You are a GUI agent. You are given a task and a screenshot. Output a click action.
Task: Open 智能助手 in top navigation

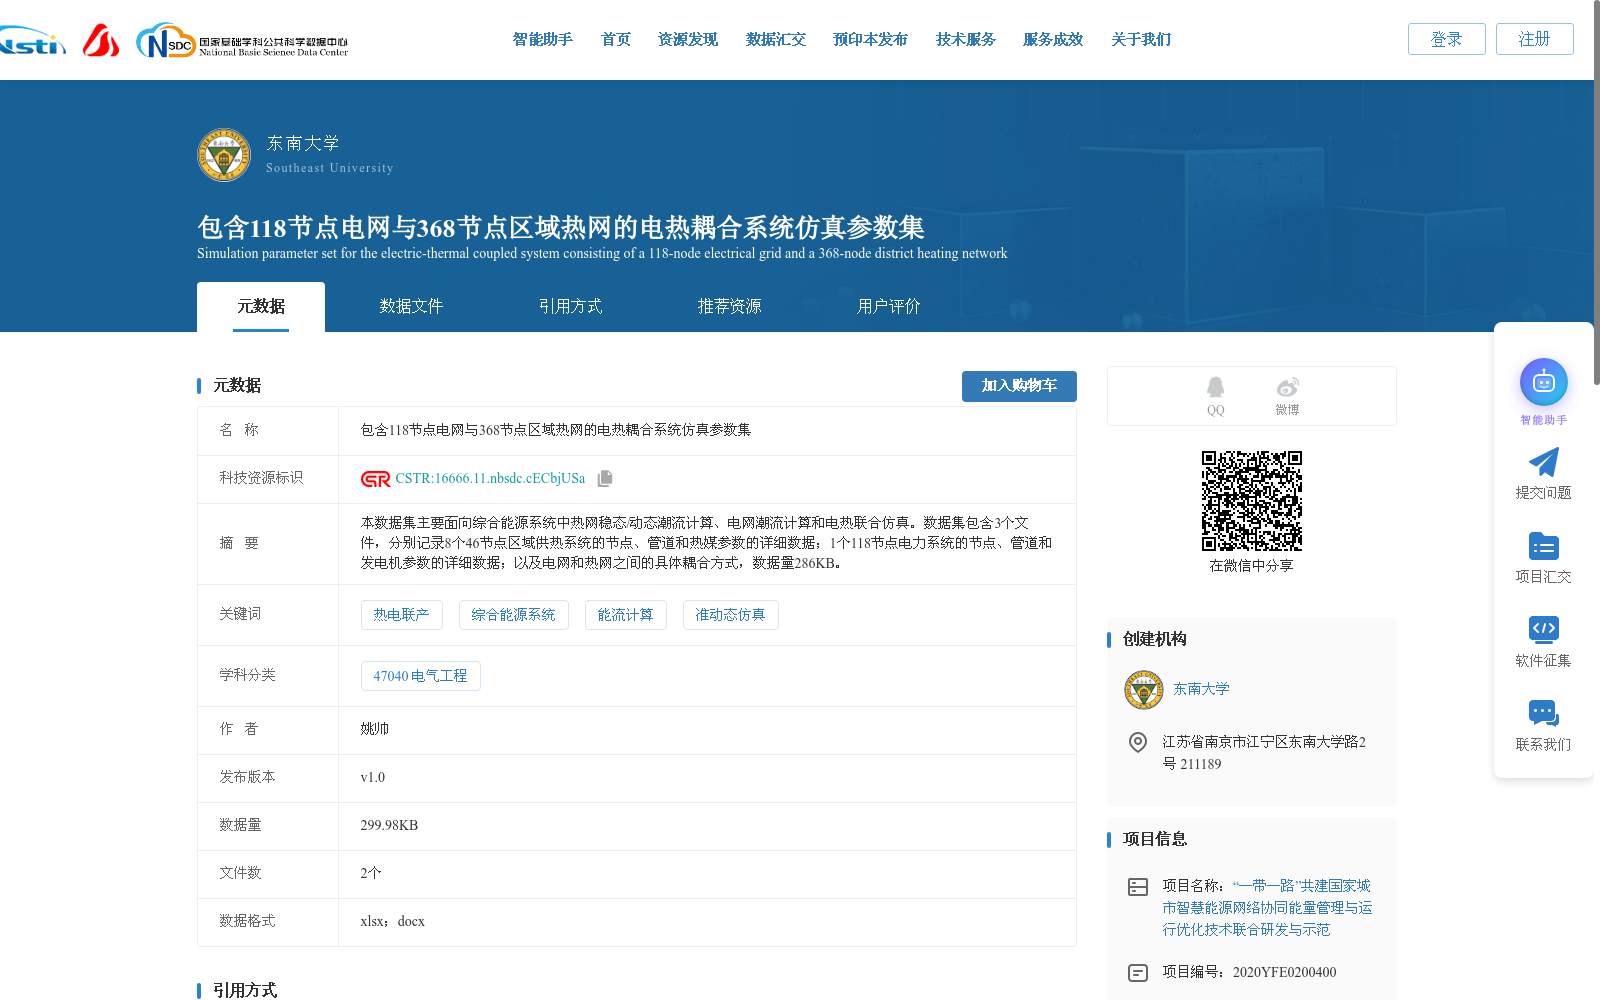coord(543,40)
